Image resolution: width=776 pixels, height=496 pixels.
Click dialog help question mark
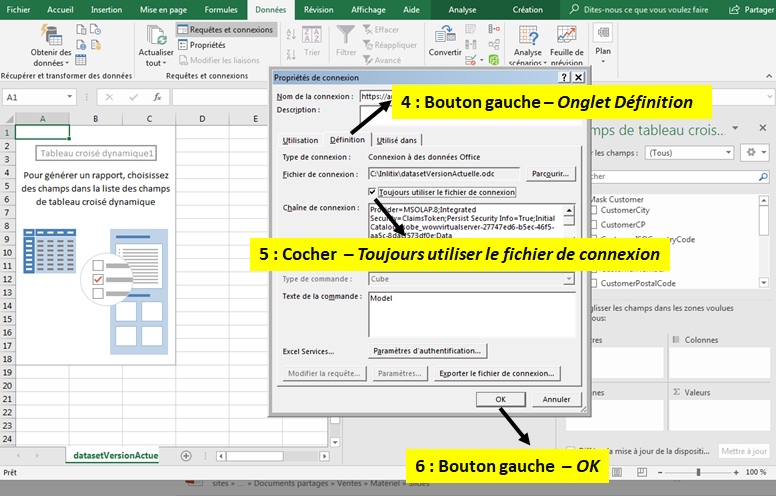tap(564, 77)
